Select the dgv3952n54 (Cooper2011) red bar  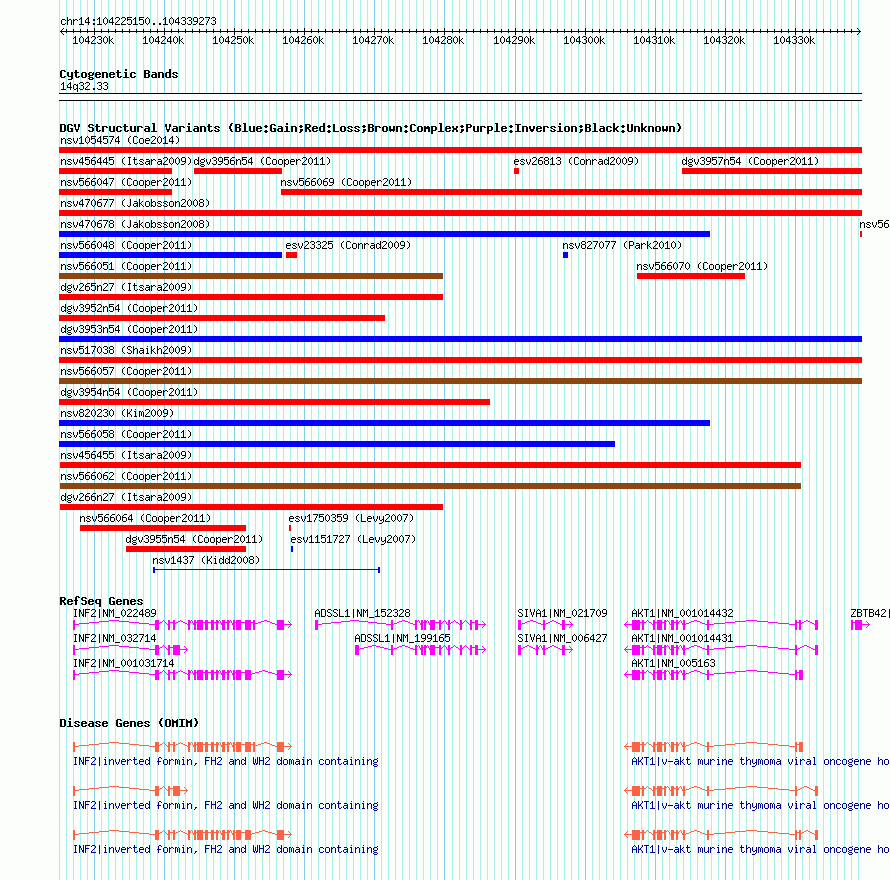222,318
